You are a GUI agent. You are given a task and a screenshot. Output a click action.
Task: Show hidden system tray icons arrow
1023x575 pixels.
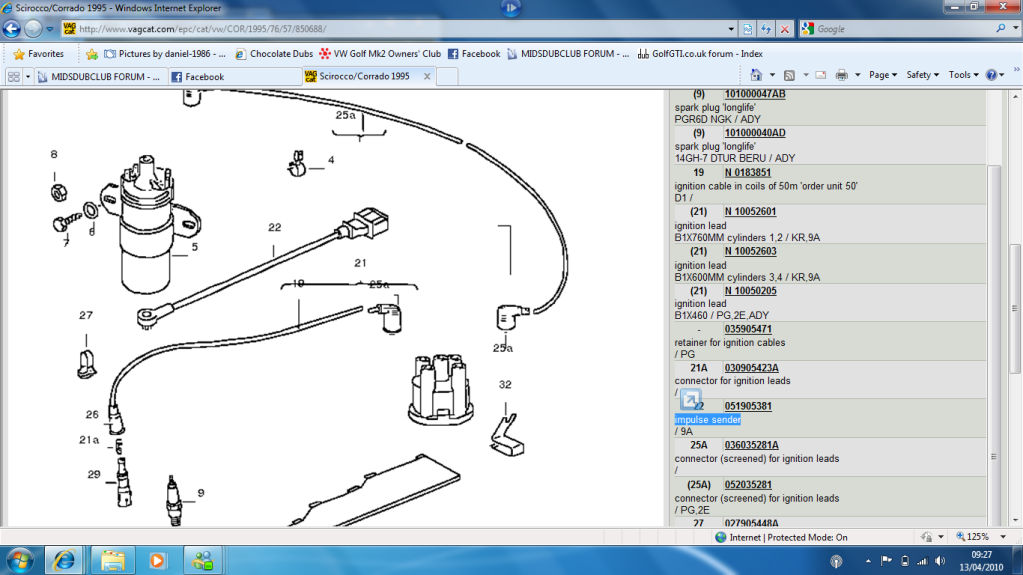tap(868, 561)
